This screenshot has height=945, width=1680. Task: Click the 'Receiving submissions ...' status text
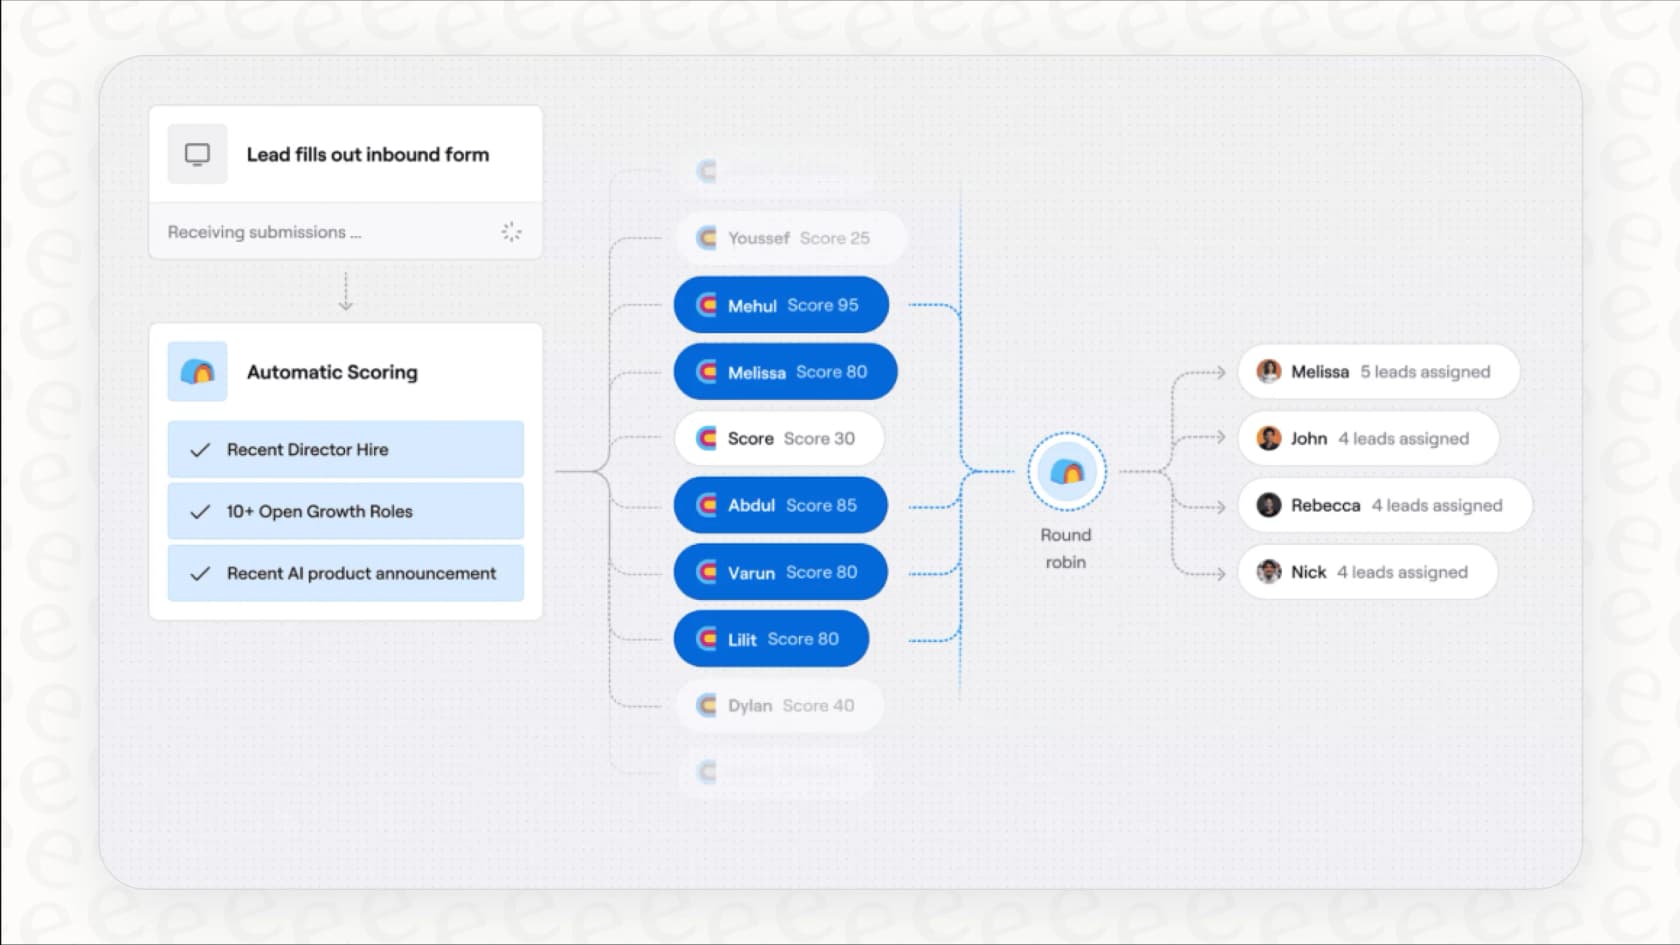click(x=264, y=232)
